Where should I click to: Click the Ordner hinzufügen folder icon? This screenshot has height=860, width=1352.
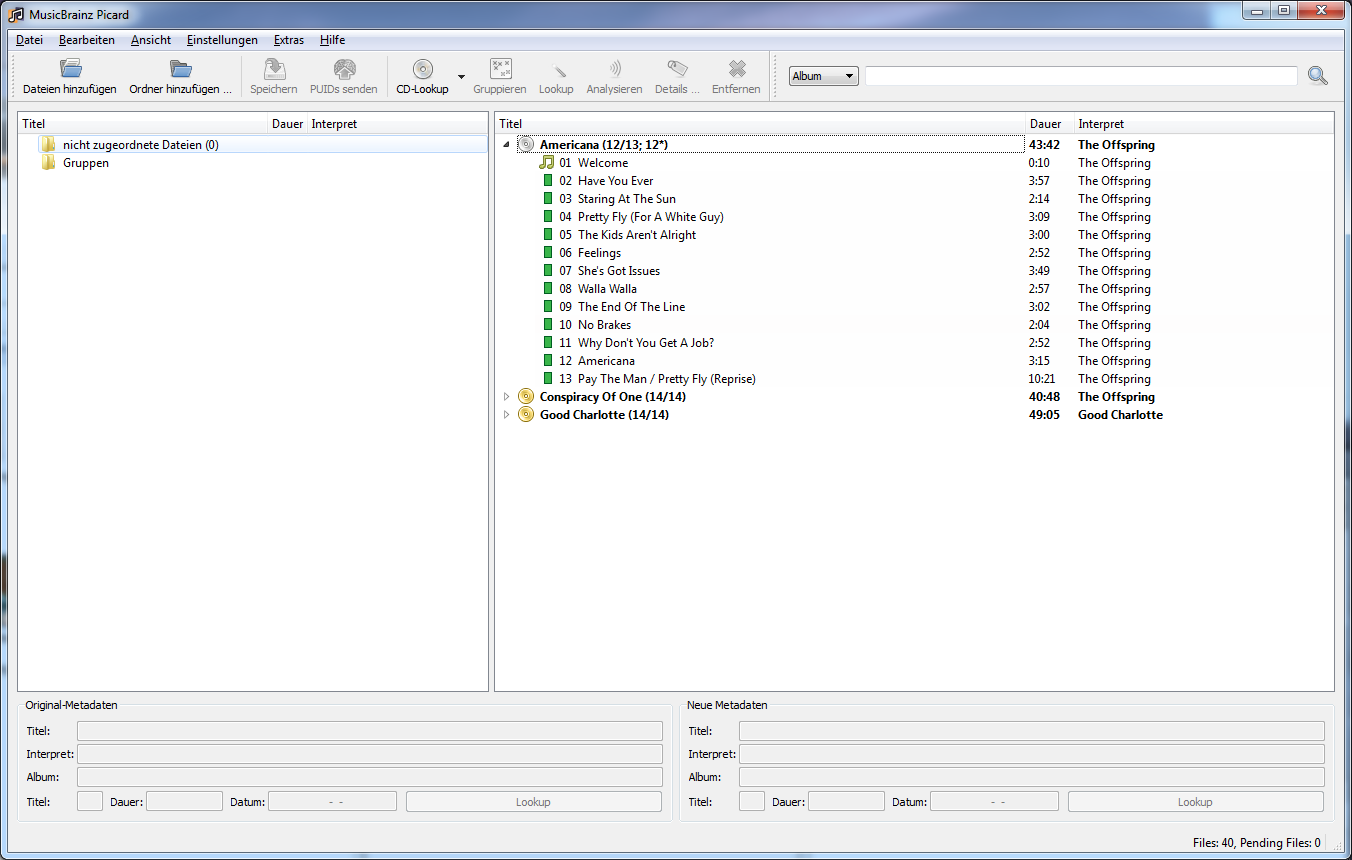tap(180, 69)
